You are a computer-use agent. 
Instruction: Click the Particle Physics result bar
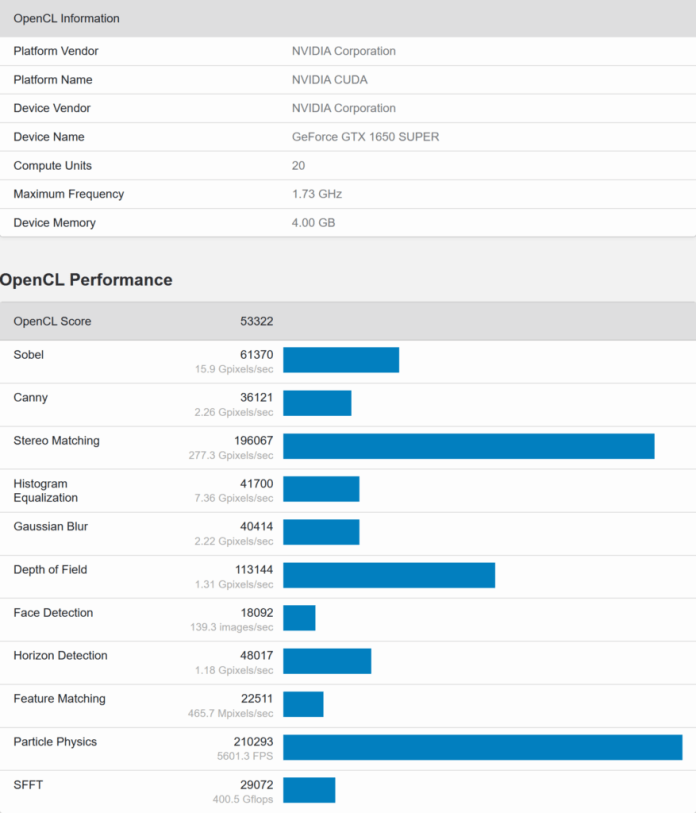coord(482,747)
